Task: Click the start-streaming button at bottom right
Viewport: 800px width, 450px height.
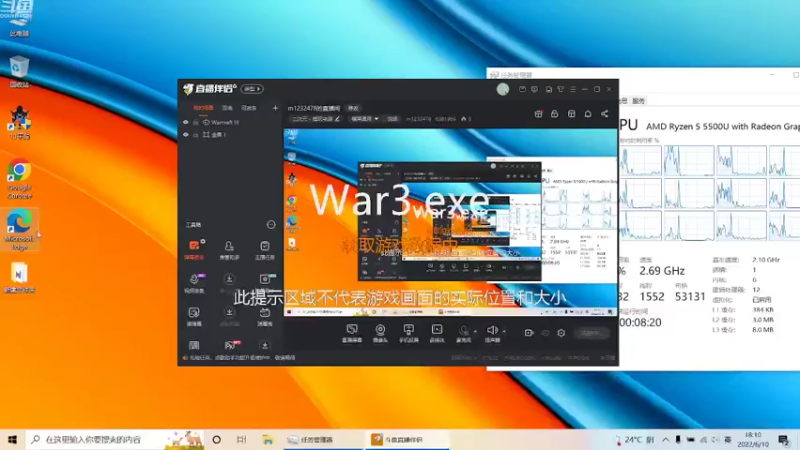Action: tap(592, 333)
